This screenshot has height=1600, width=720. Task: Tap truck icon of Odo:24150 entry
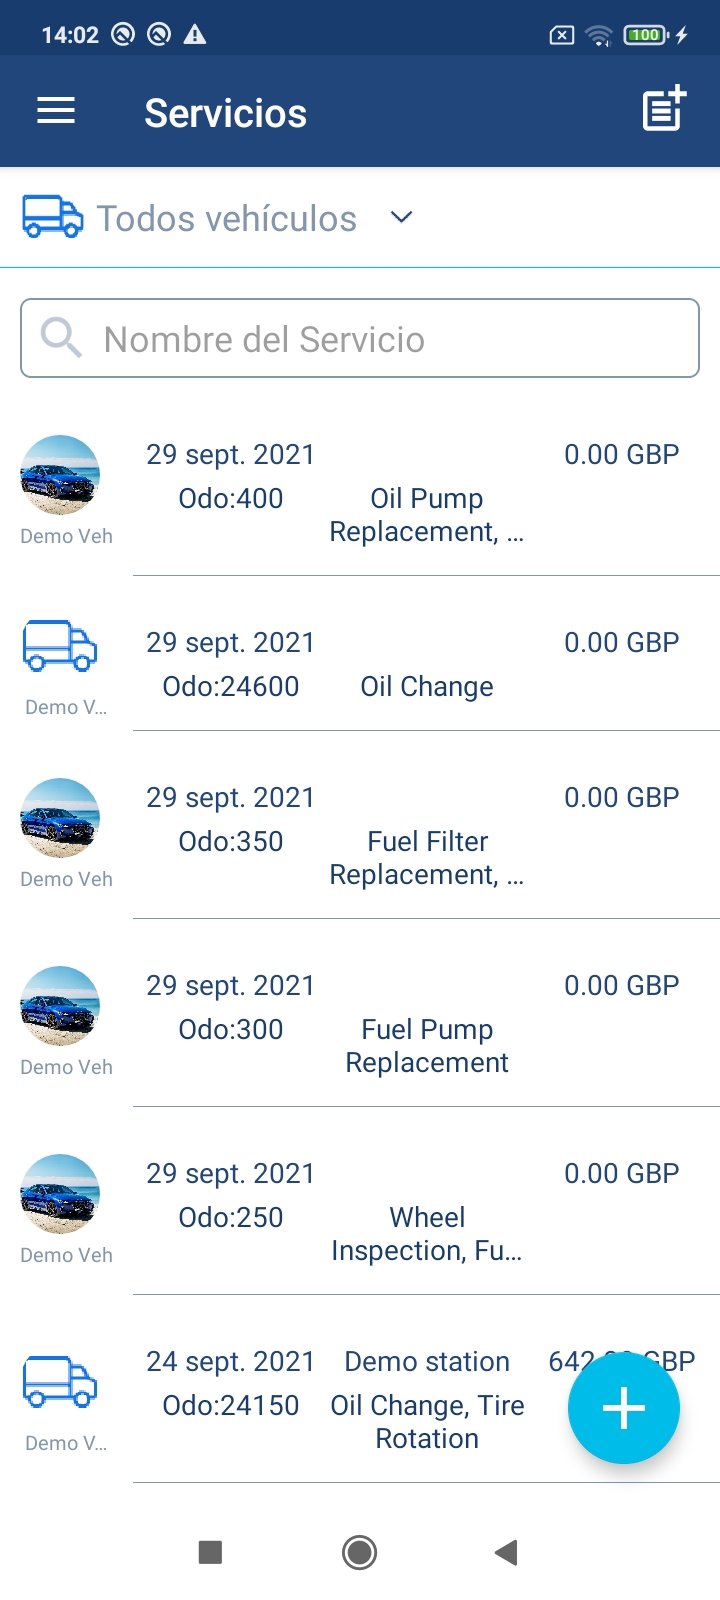click(x=60, y=1382)
